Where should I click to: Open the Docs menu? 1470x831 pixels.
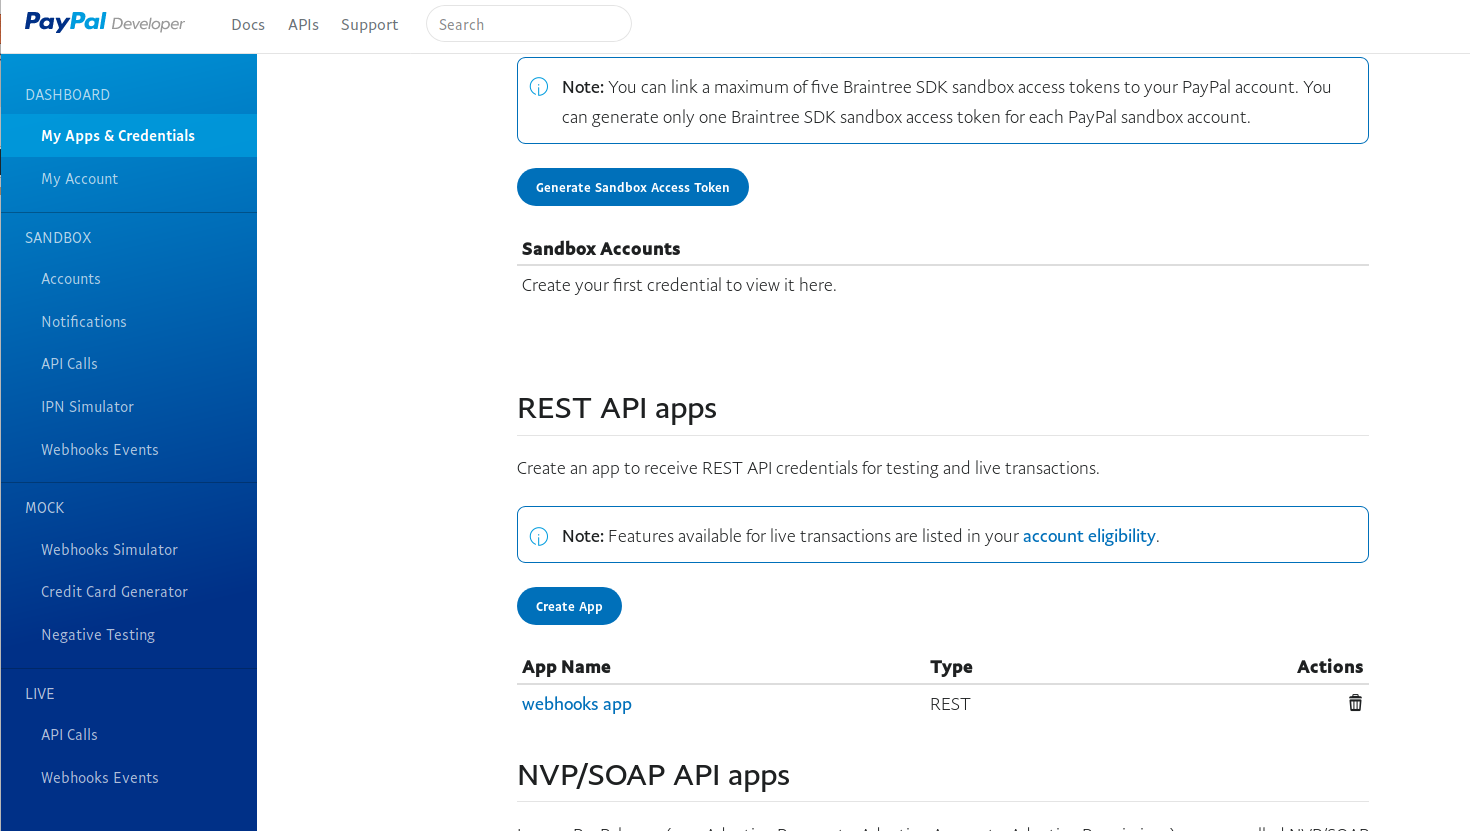point(247,24)
